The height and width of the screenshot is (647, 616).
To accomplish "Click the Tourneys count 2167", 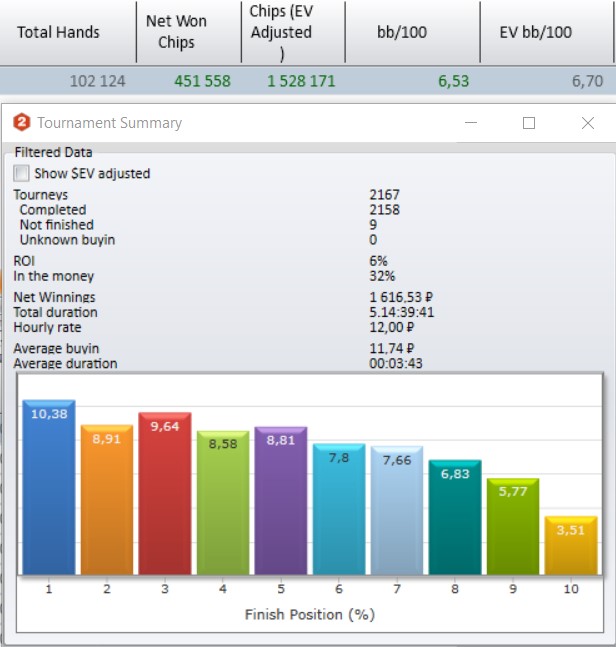I will pyautogui.click(x=384, y=195).
